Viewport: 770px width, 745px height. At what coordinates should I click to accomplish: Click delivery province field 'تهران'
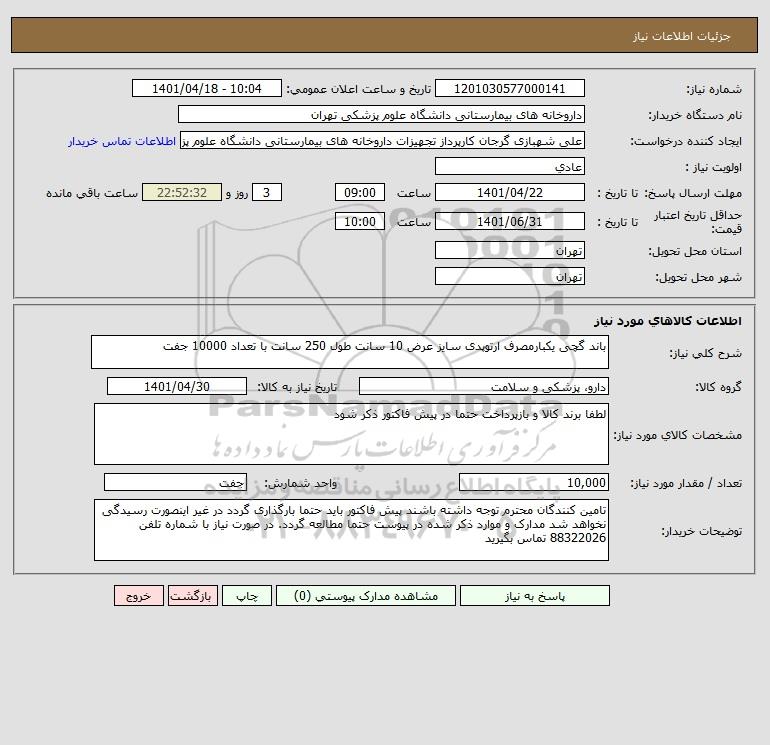(510, 250)
